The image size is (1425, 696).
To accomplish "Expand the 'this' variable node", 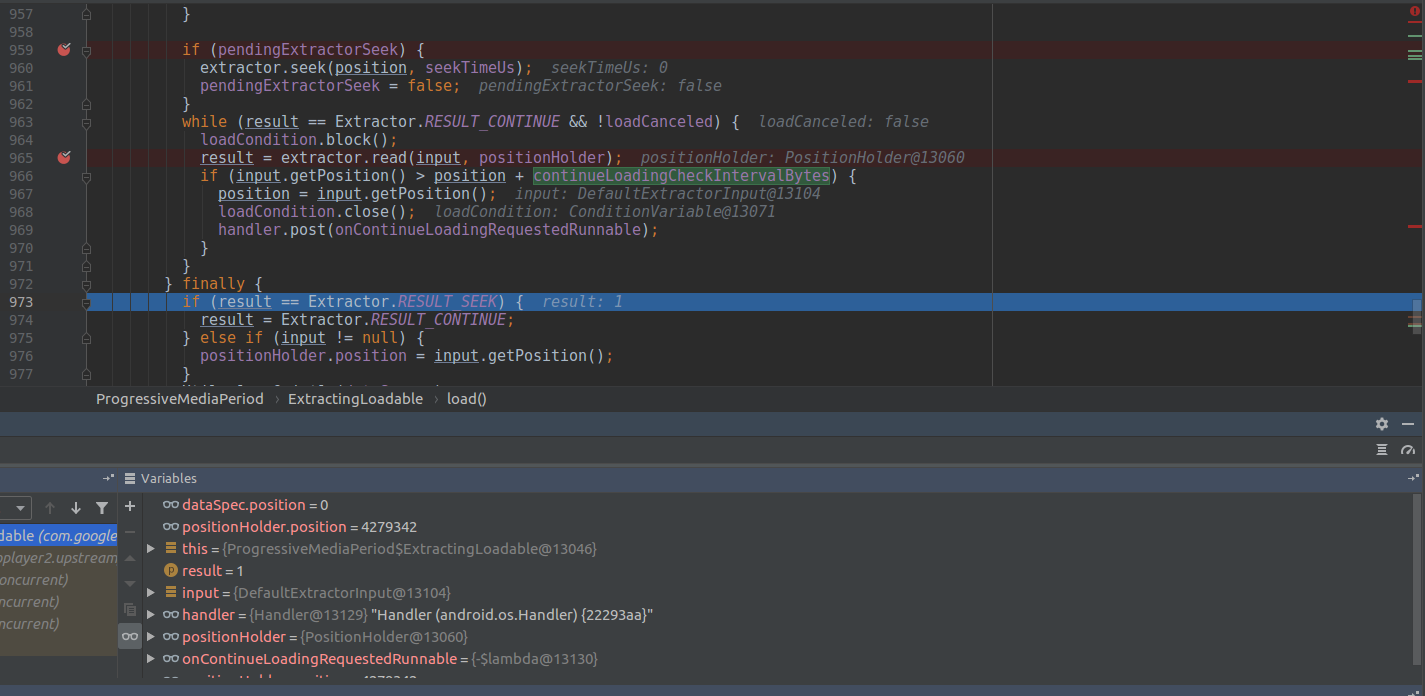I will 150,548.
